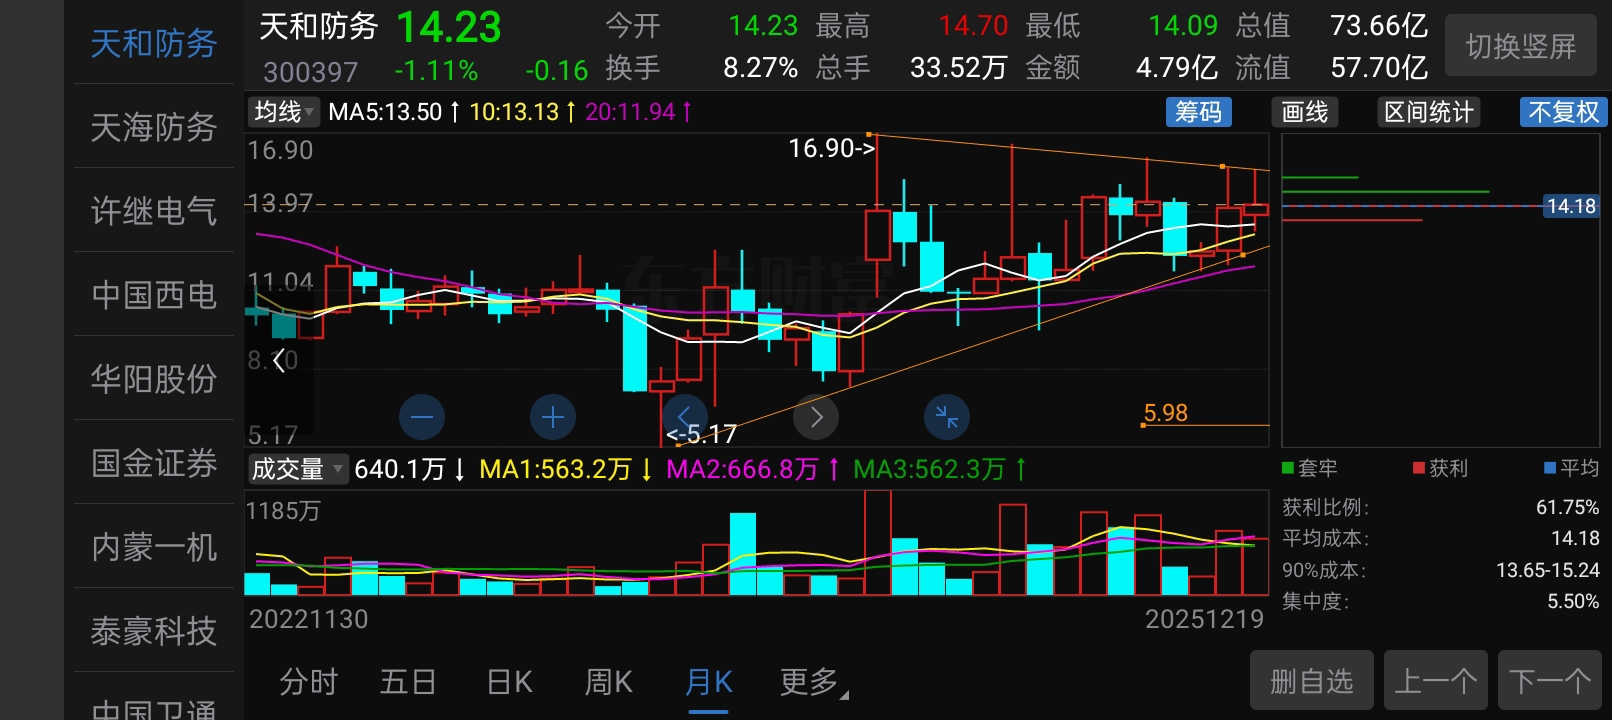Viewport: 1612px width, 720px height.
Task: Tap the 14.18 average cost marker
Action: point(1571,206)
